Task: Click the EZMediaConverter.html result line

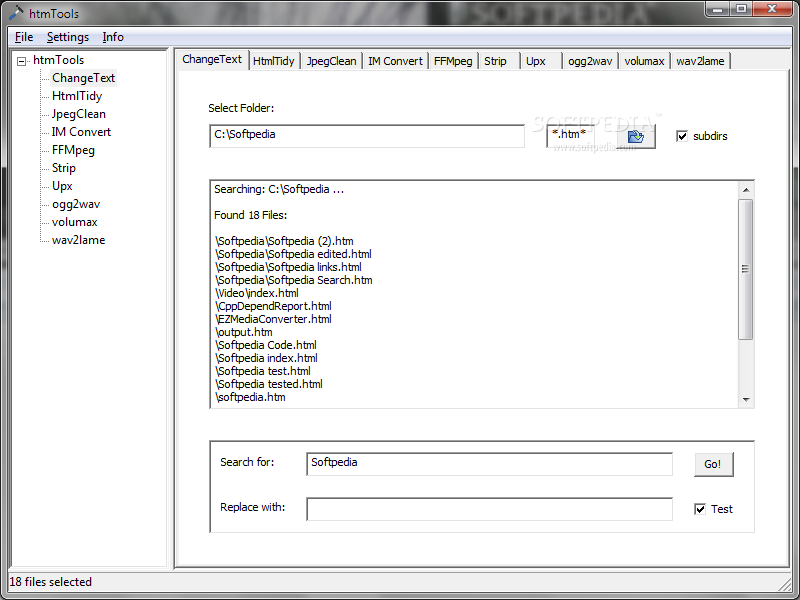Action: [273, 319]
